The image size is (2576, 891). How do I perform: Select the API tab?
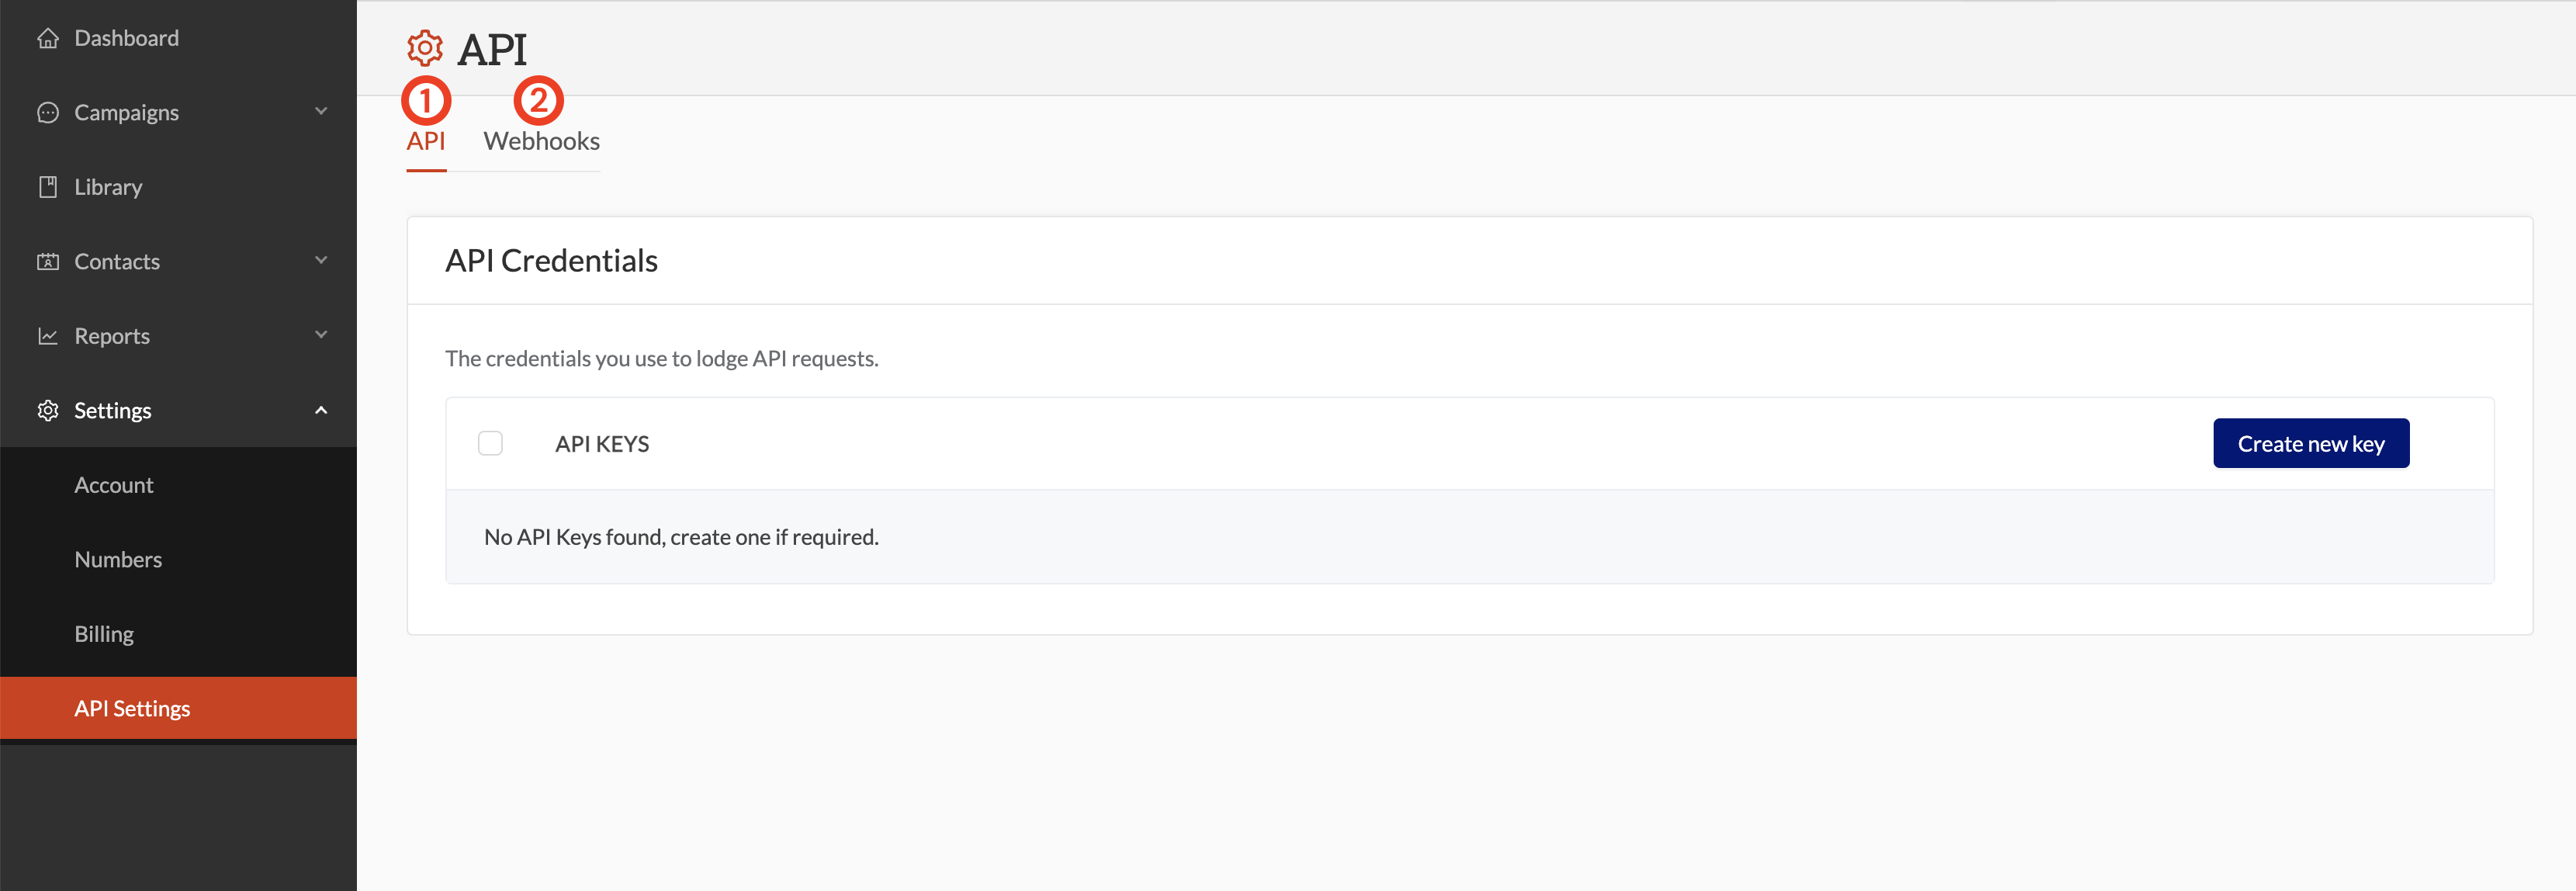coord(426,141)
